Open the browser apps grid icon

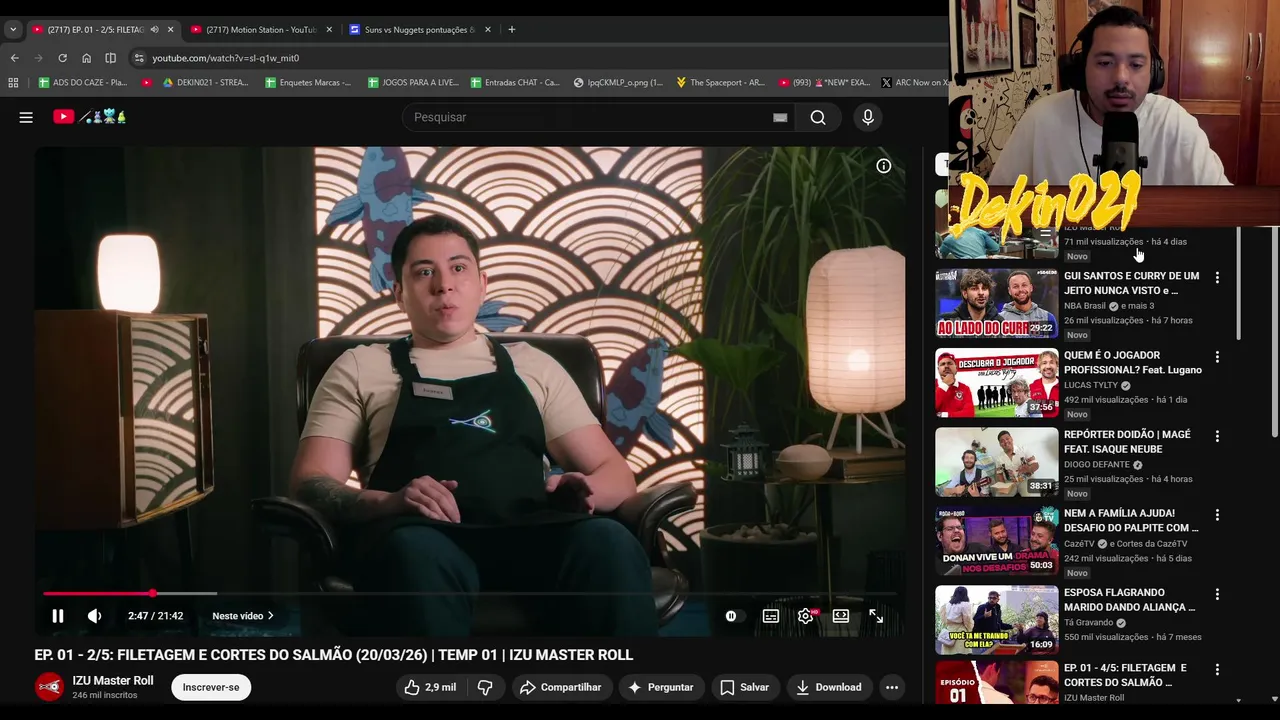tap(13, 83)
